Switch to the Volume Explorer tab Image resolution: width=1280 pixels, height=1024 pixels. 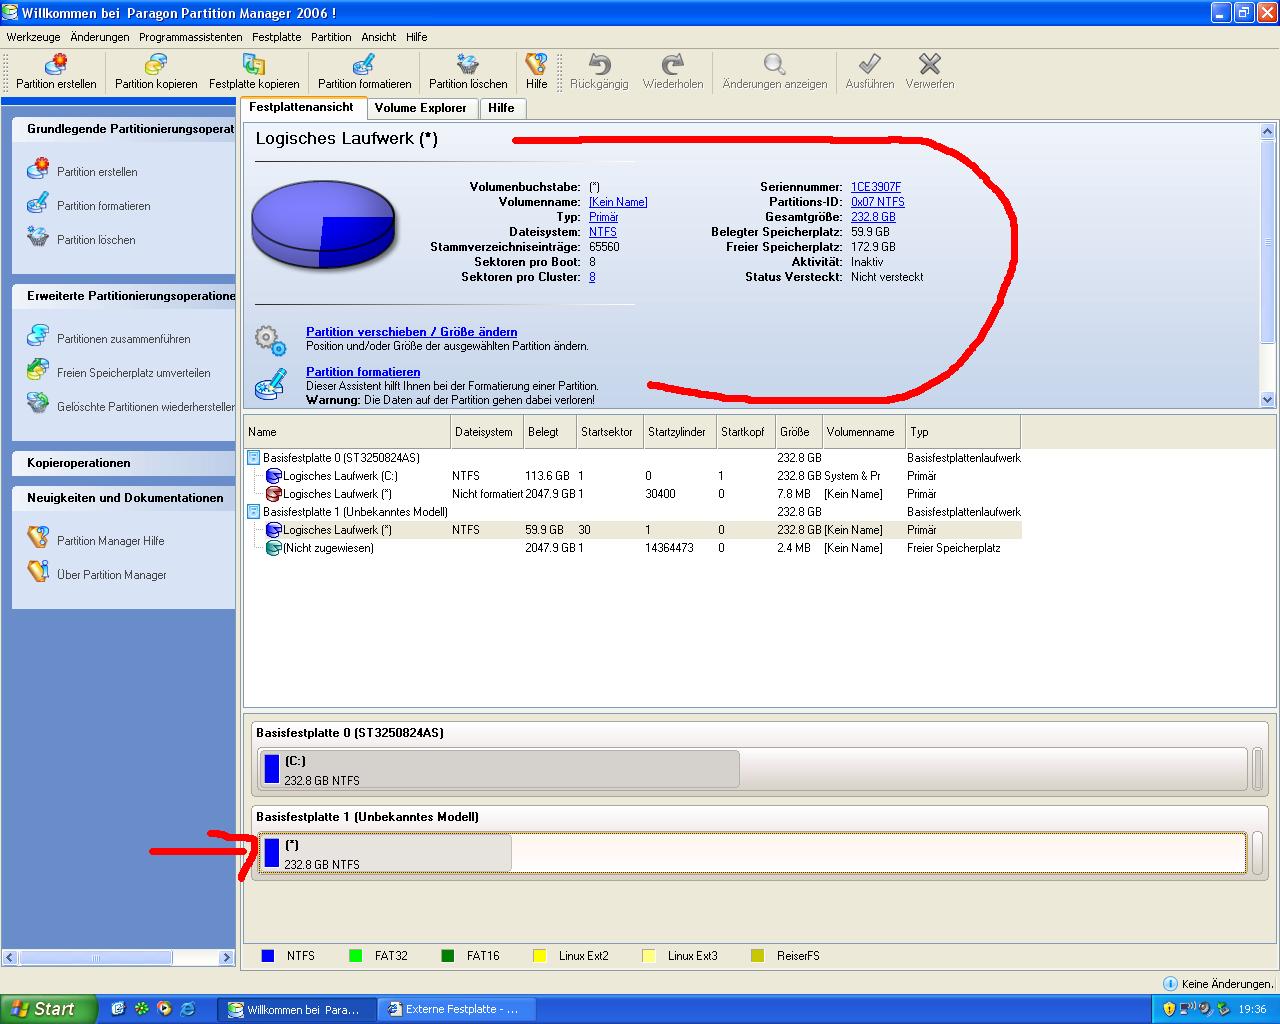(421, 108)
